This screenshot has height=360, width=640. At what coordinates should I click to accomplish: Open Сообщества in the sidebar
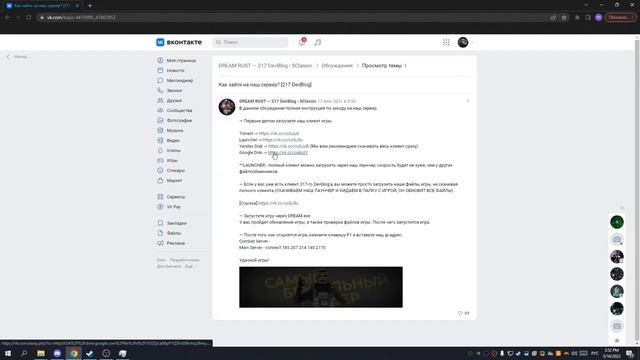coord(179,110)
